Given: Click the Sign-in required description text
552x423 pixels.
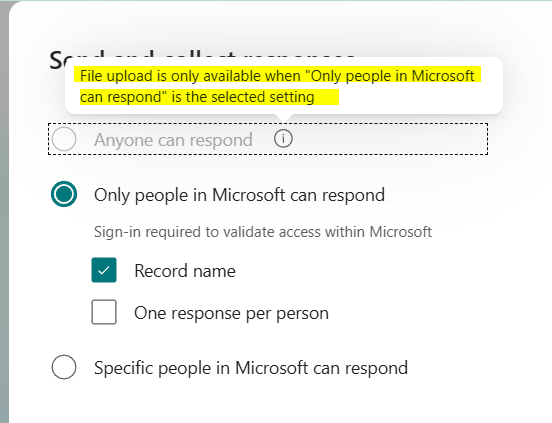Looking at the screenshot, I should [263, 232].
